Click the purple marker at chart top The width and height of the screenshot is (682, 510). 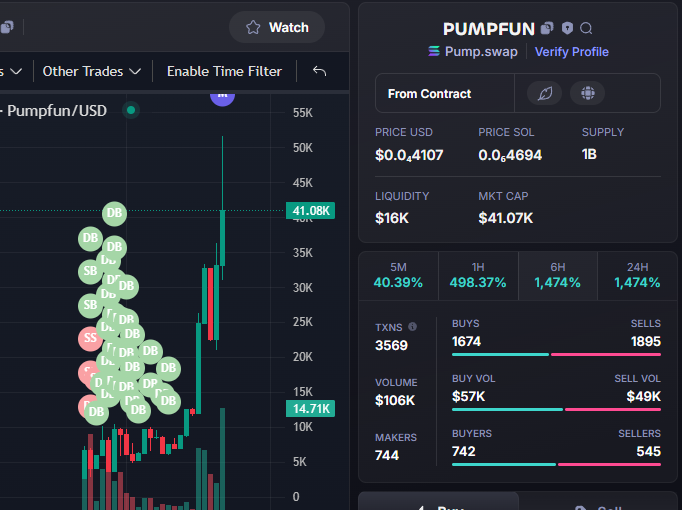pyautogui.click(x=222, y=98)
